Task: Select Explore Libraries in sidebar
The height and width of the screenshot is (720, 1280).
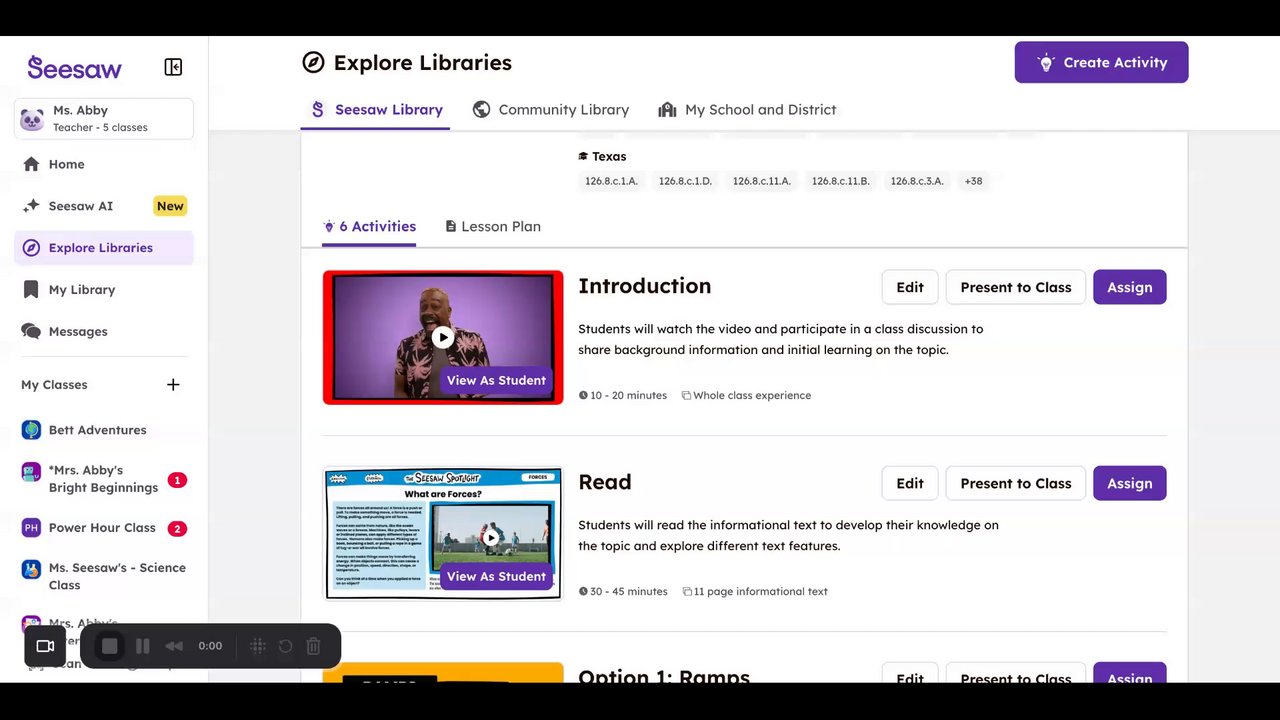Action: (x=104, y=248)
